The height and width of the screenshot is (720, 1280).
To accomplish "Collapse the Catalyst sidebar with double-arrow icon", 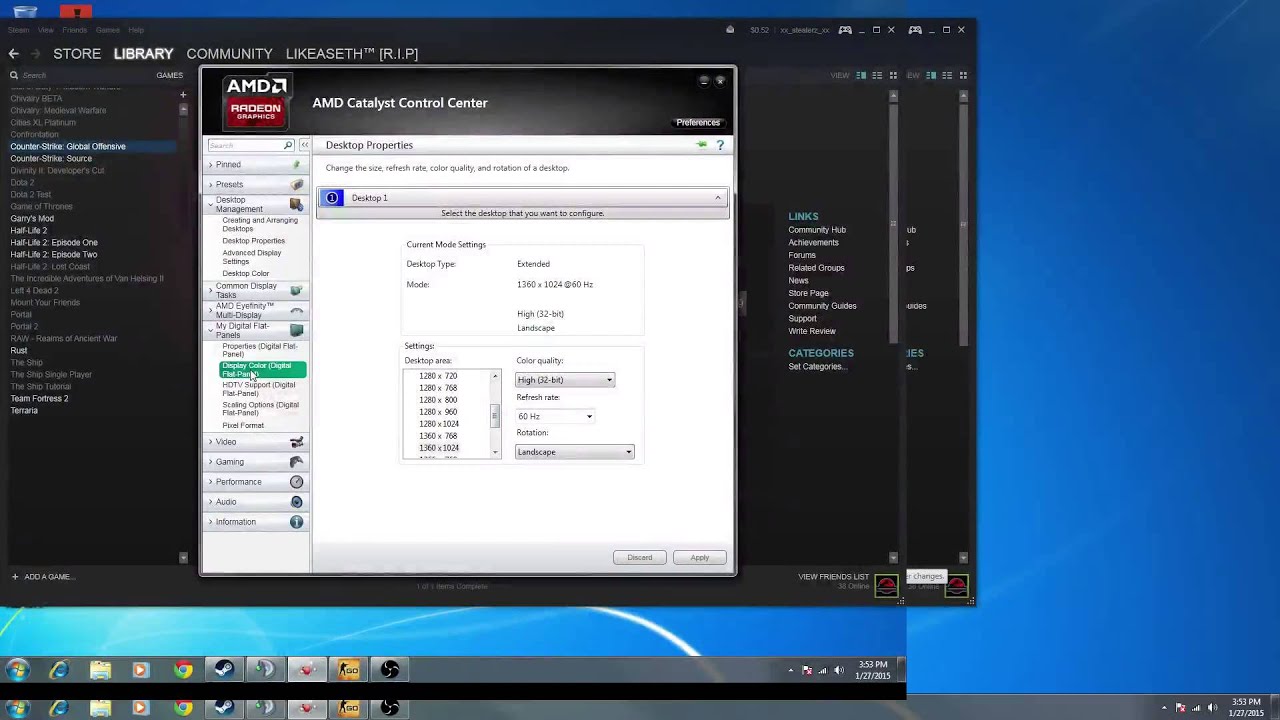I will tap(304, 145).
